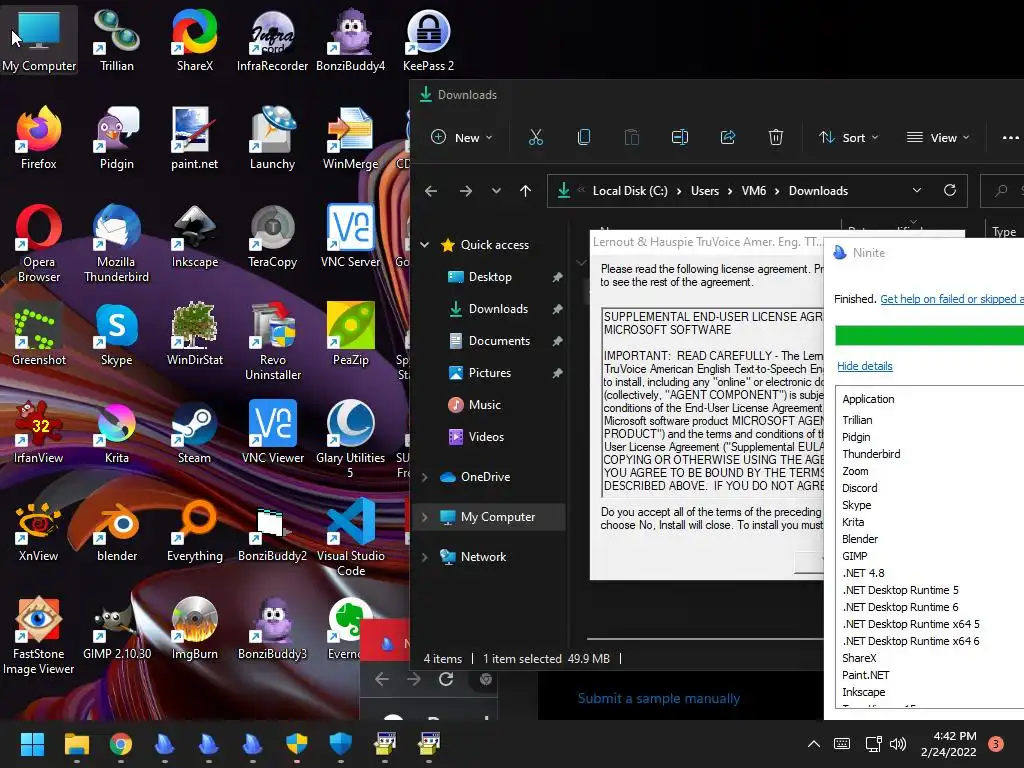The image size is (1024, 768).
Task: Show hidden system tray icons
Action: click(814, 743)
